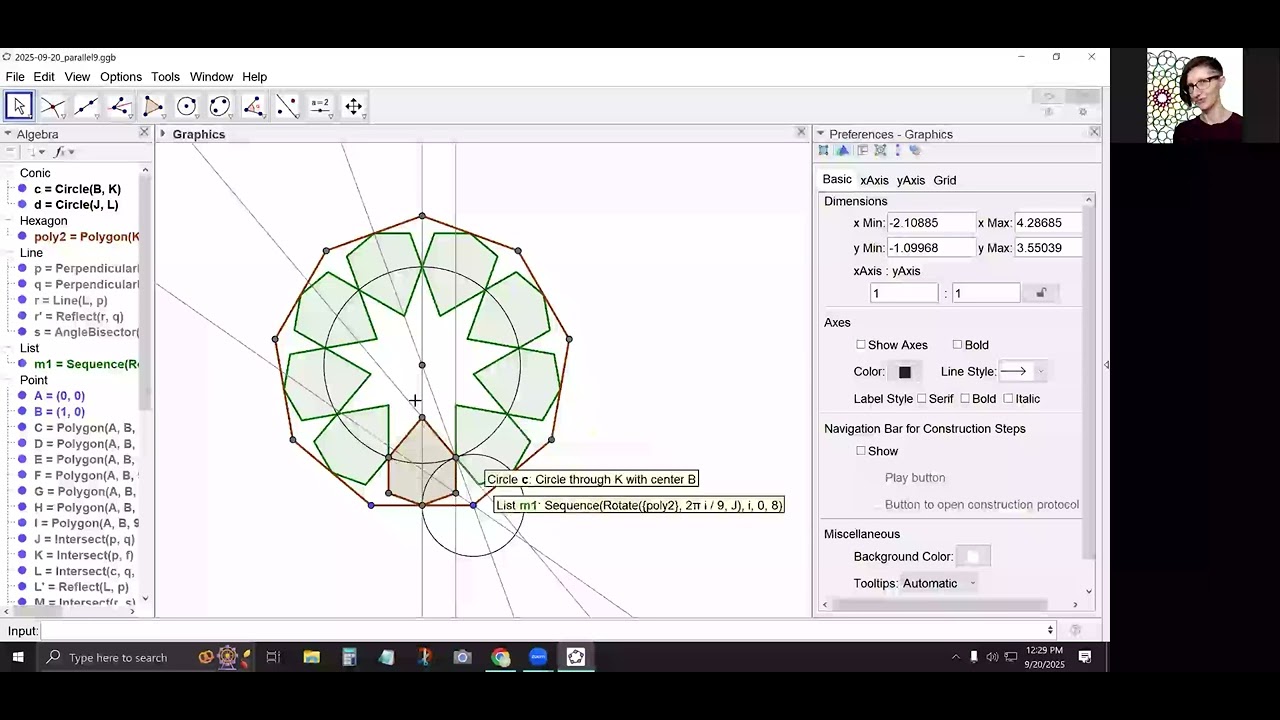Close the Algebra panel
The height and width of the screenshot is (720, 1280).
click(144, 133)
